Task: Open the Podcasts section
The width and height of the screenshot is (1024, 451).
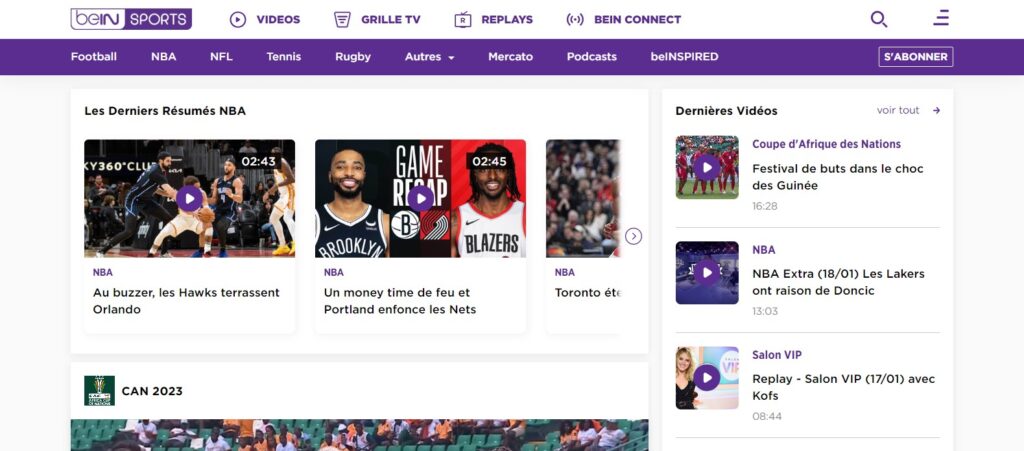Action: (592, 57)
